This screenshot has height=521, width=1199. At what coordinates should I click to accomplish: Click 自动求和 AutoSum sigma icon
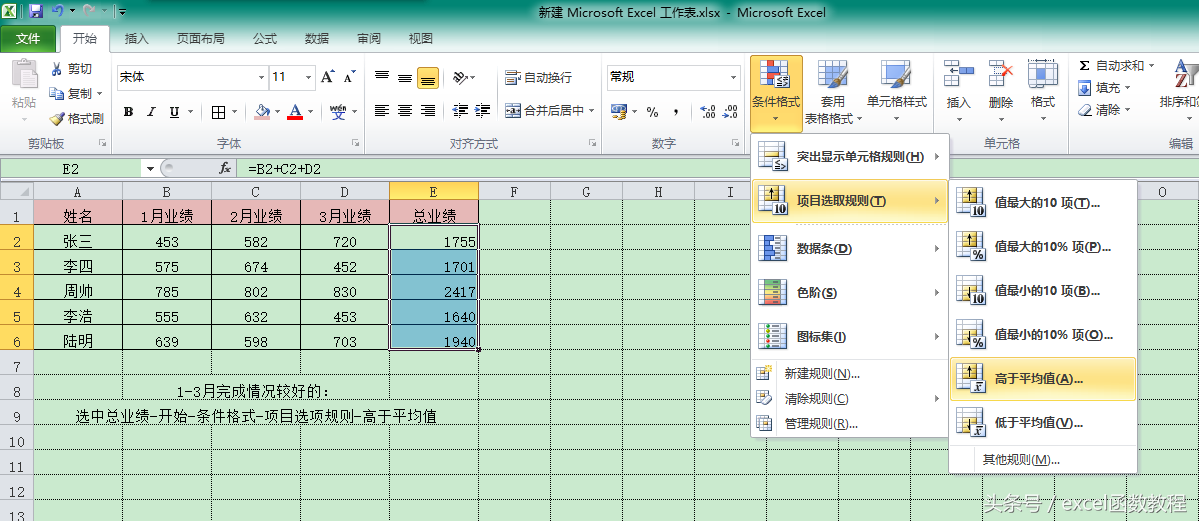pyautogui.click(x=1084, y=66)
